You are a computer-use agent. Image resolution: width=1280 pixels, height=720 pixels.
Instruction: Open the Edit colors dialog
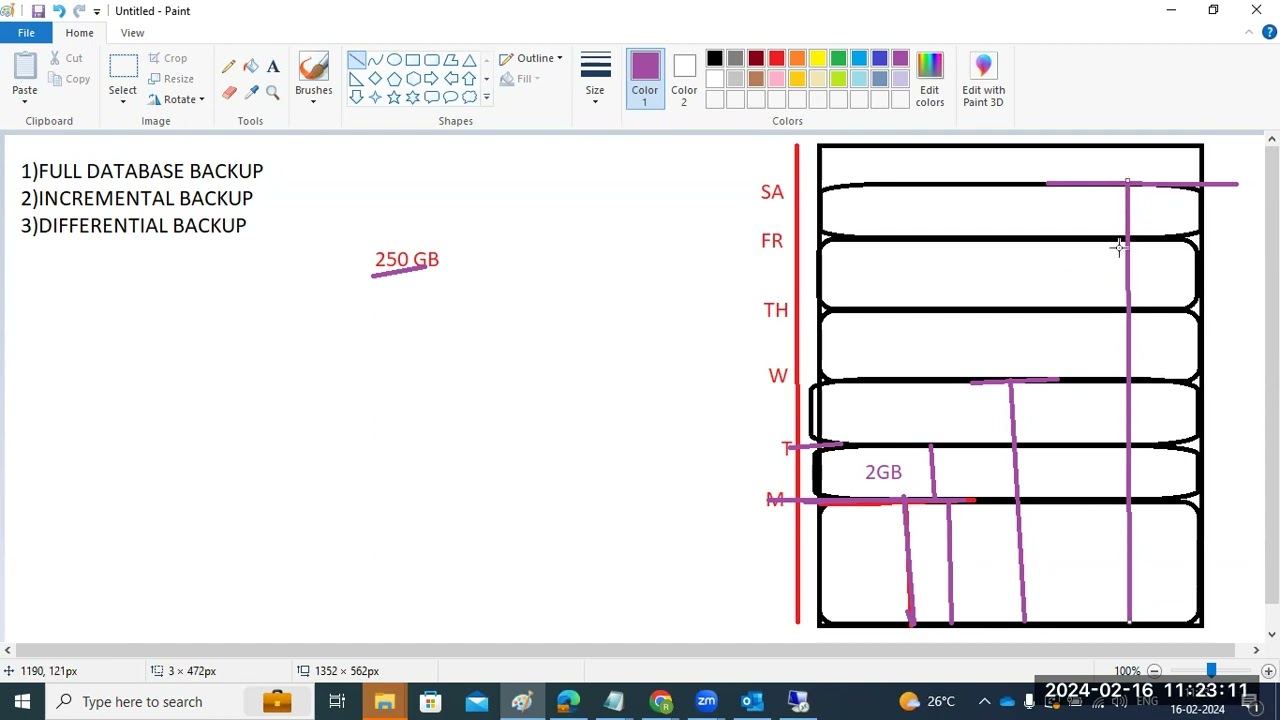tap(930, 79)
